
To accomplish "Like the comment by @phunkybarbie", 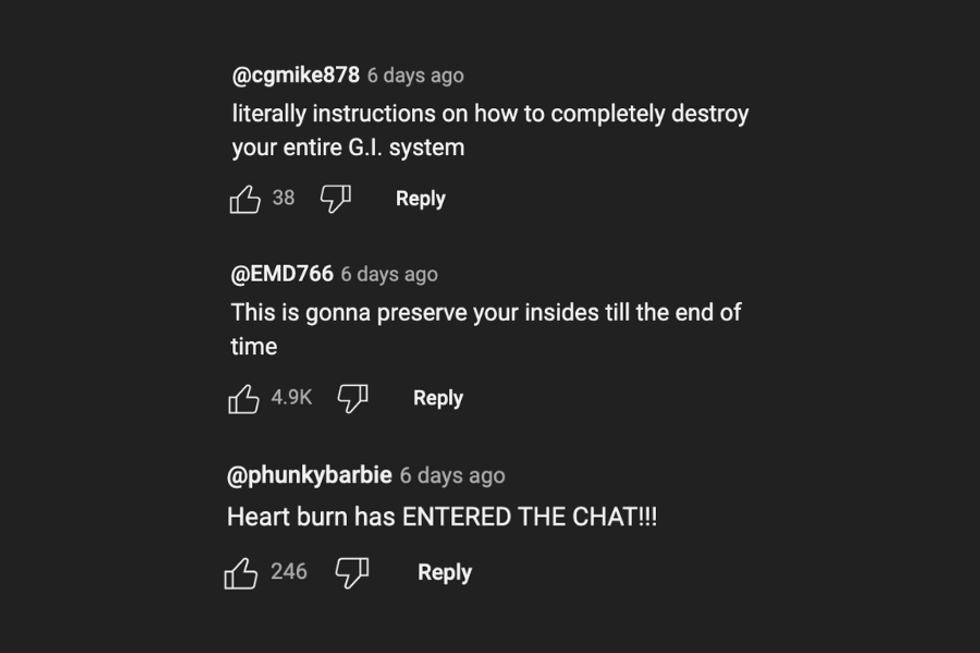I will pos(242,573).
